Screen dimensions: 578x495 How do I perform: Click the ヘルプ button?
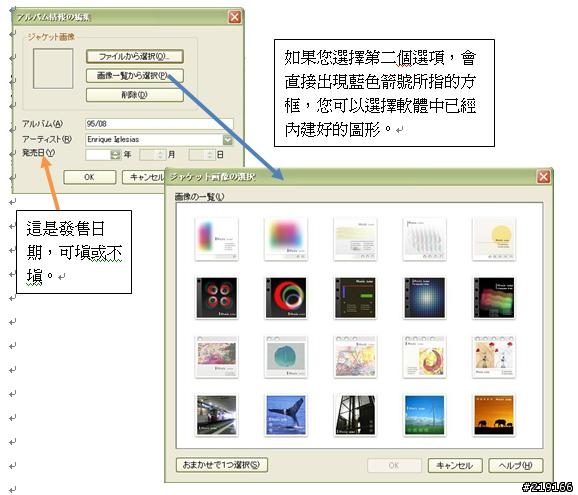coord(515,465)
